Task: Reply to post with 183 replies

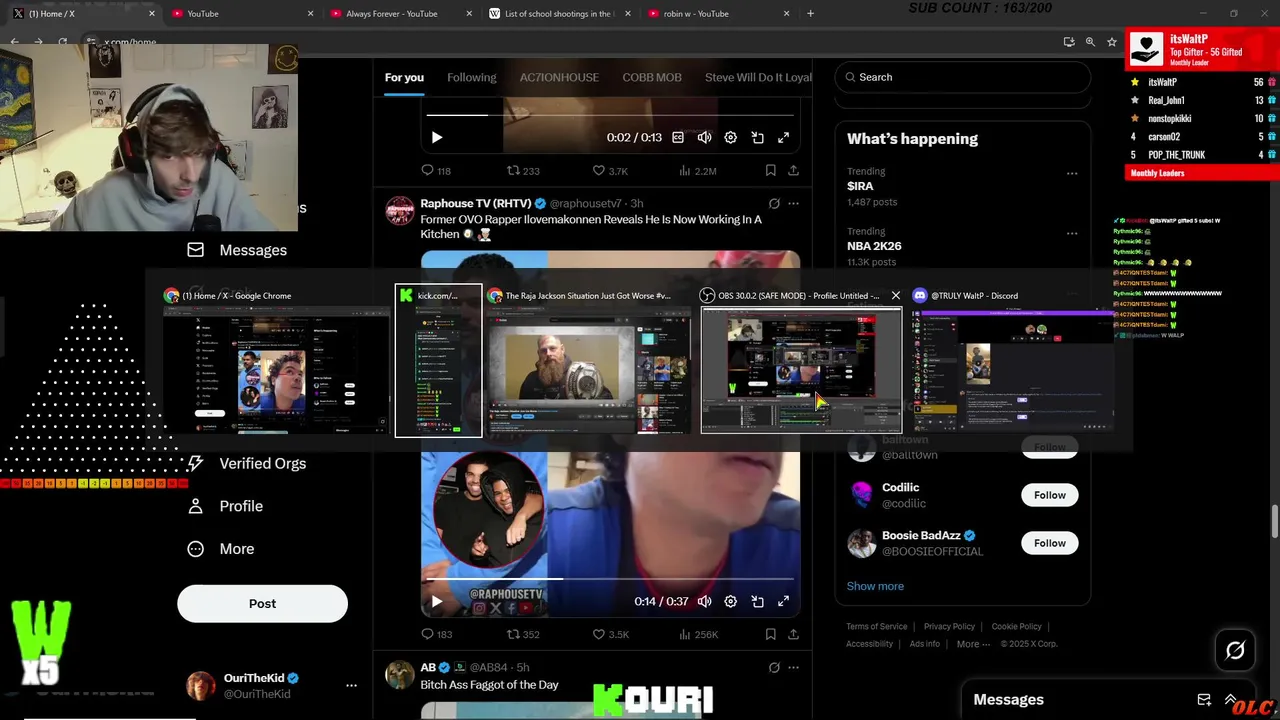Action: [x=436, y=634]
